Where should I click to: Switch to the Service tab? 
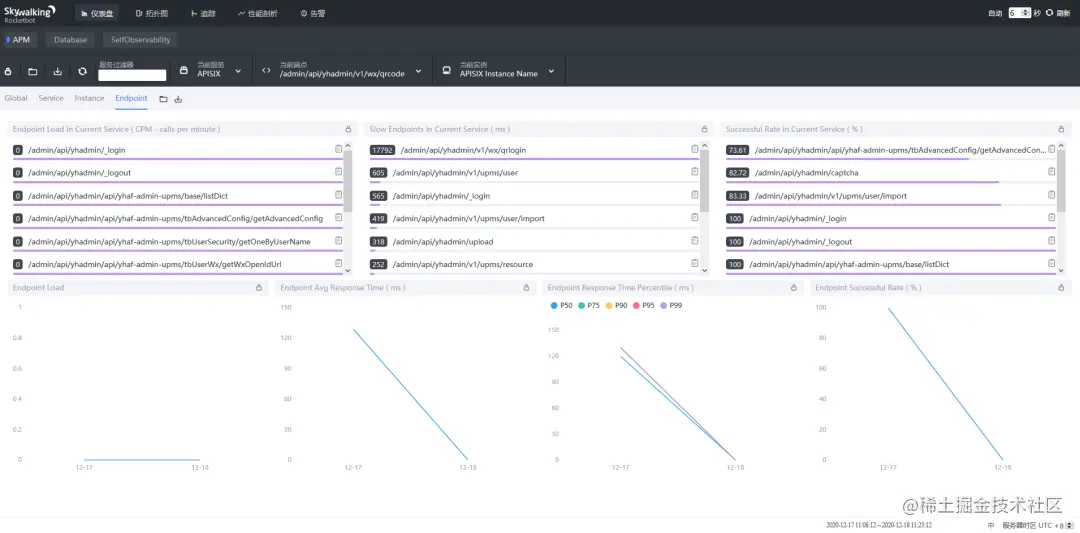click(x=51, y=98)
